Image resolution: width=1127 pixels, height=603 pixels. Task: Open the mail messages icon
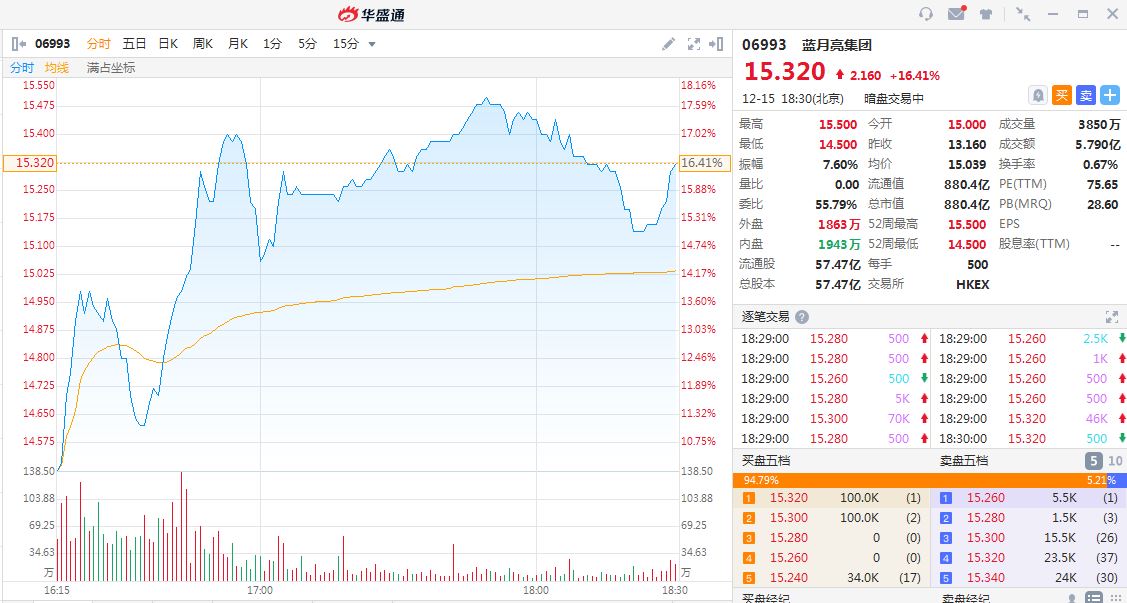[956, 14]
